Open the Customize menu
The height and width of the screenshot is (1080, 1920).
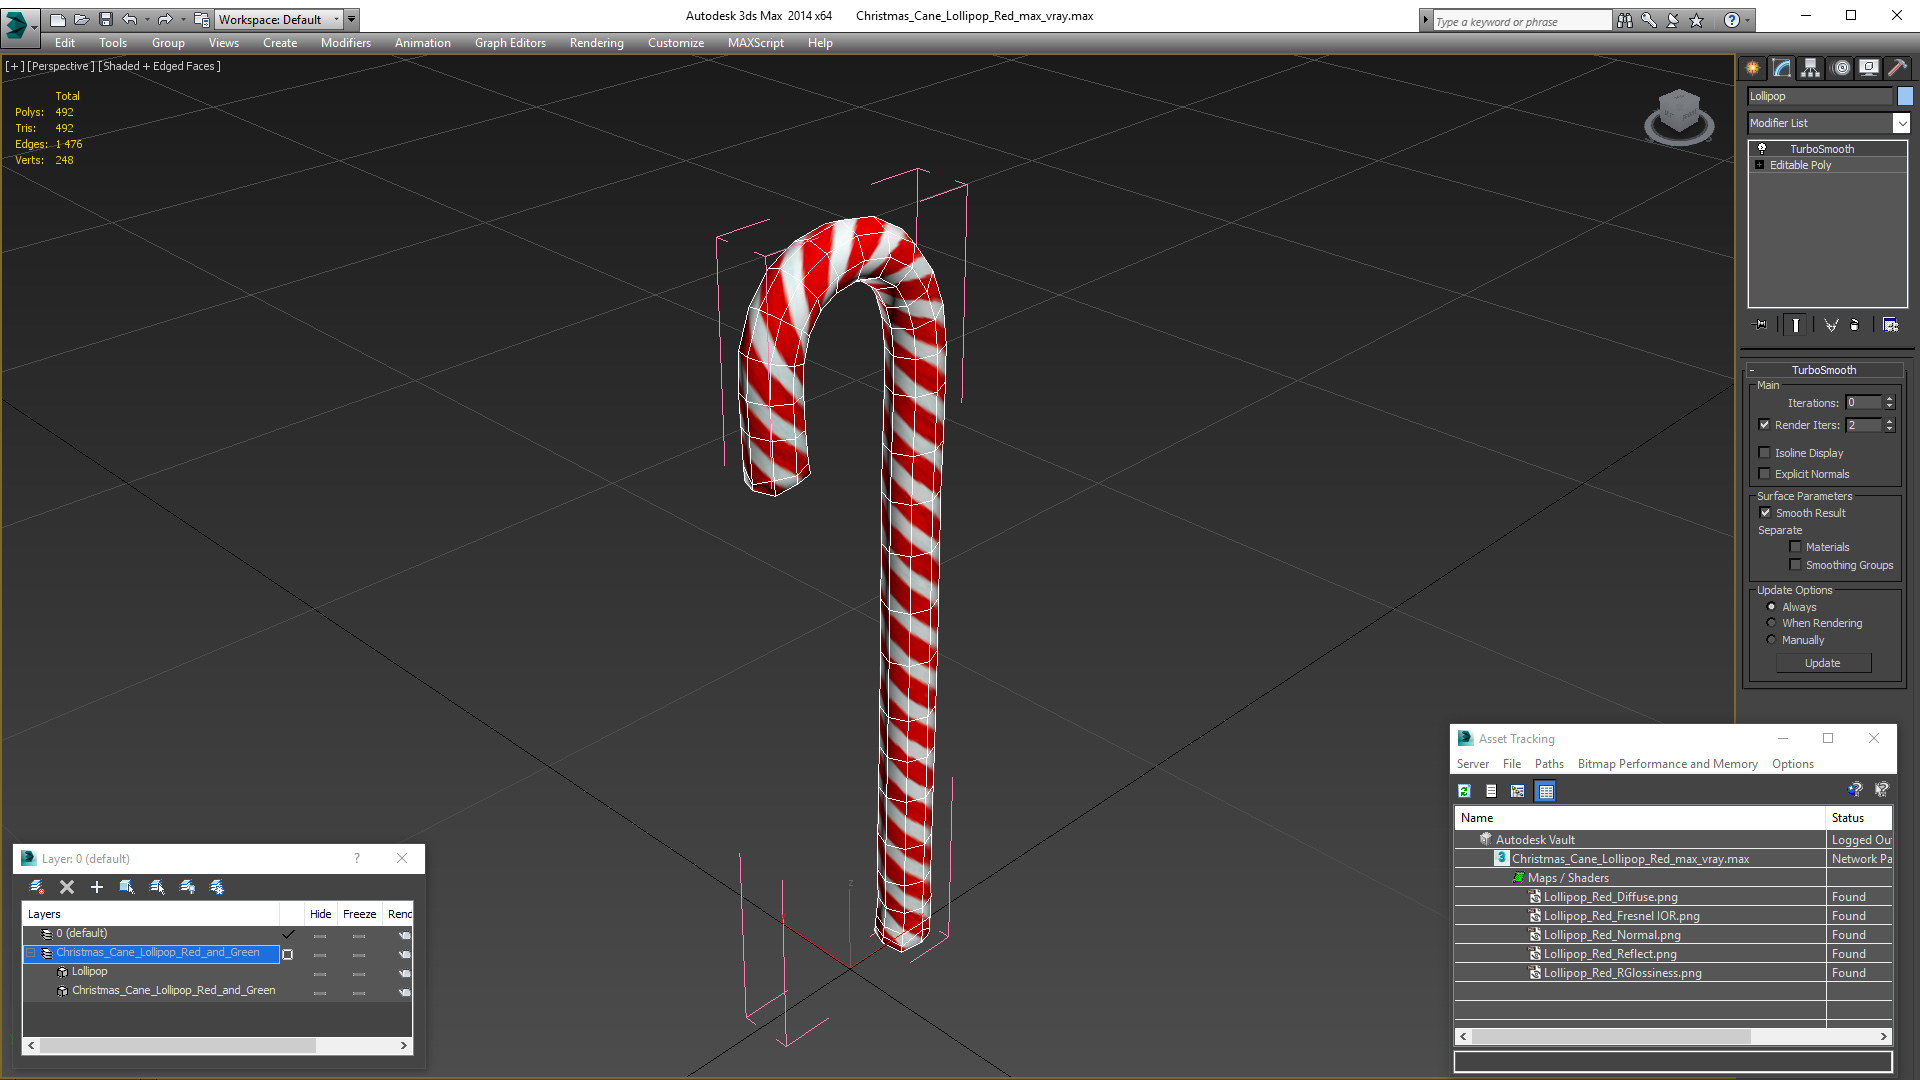coord(676,43)
